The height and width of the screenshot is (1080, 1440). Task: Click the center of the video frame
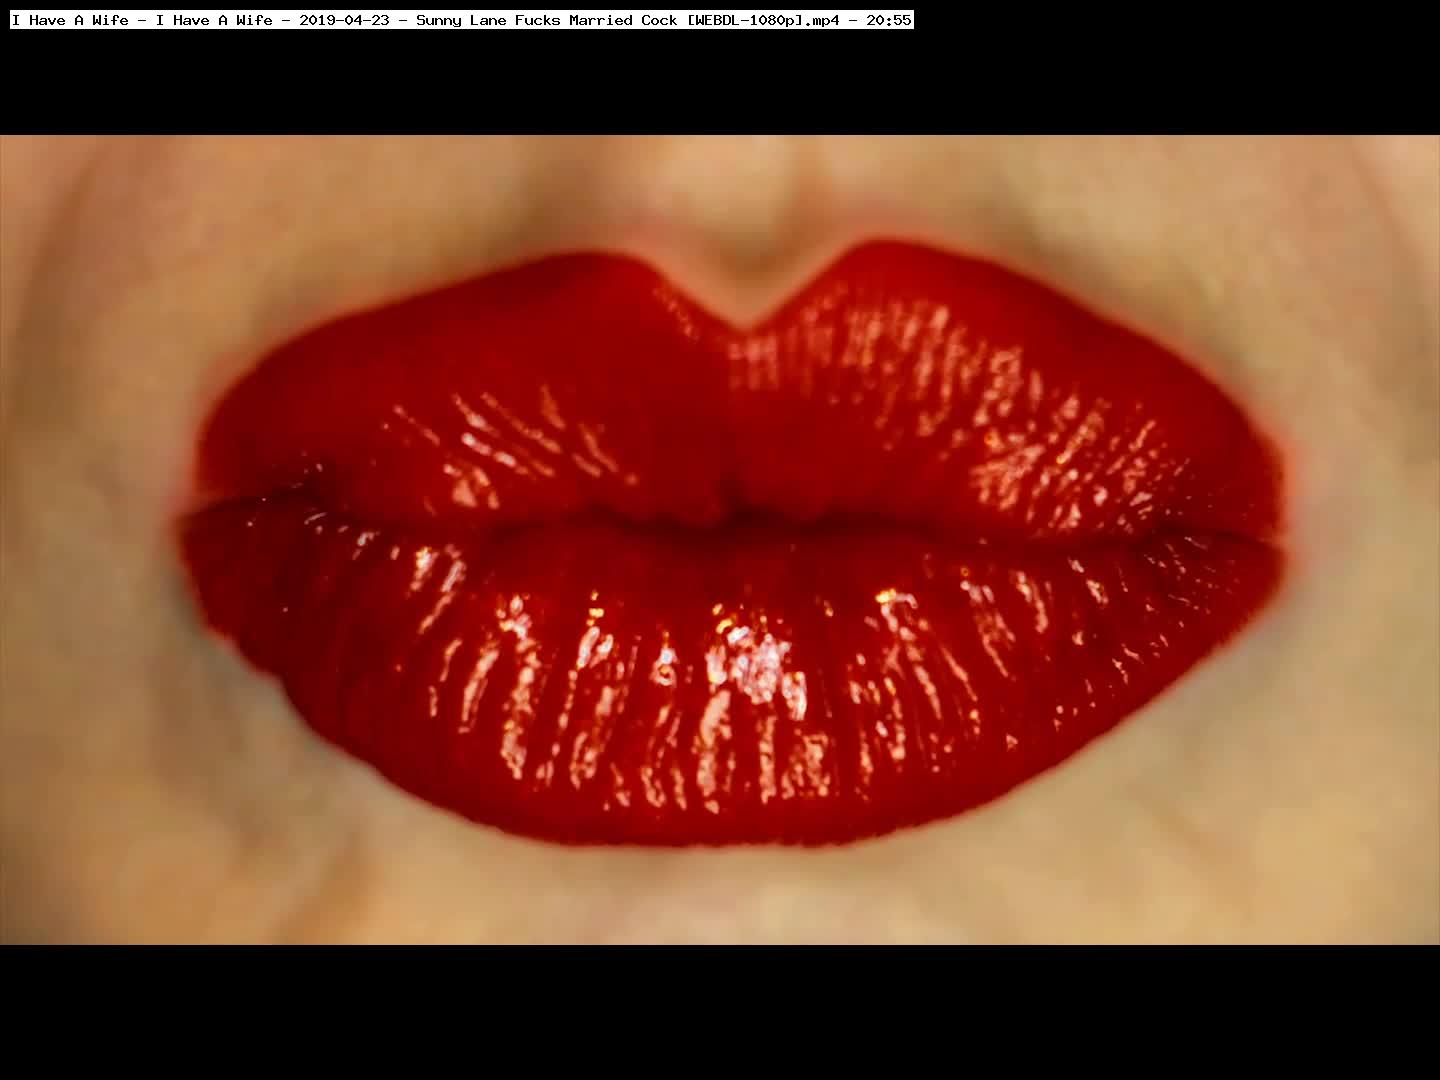(x=720, y=540)
